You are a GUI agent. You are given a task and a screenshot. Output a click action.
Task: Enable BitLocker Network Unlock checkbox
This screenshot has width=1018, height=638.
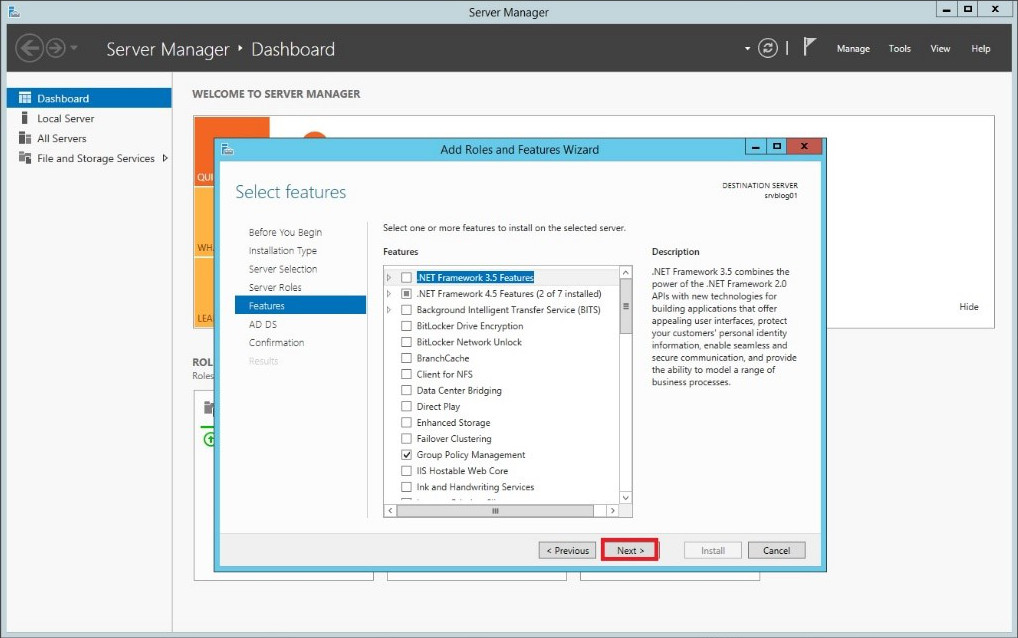tap(406, 342)
